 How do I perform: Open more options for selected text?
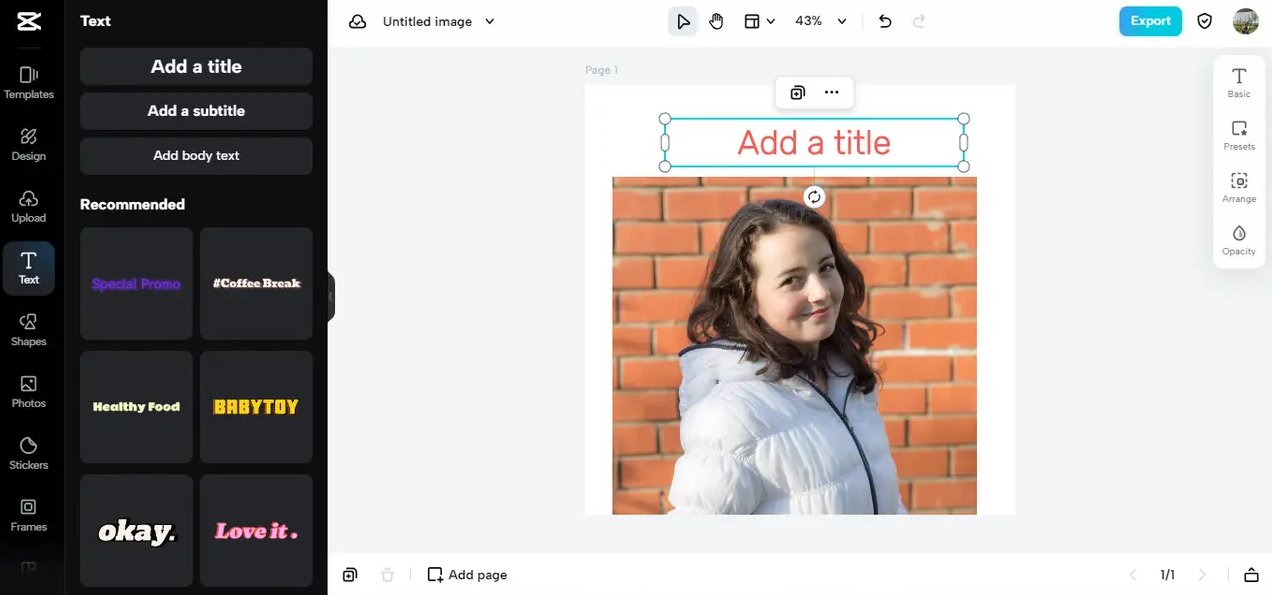tap(831, 92)
